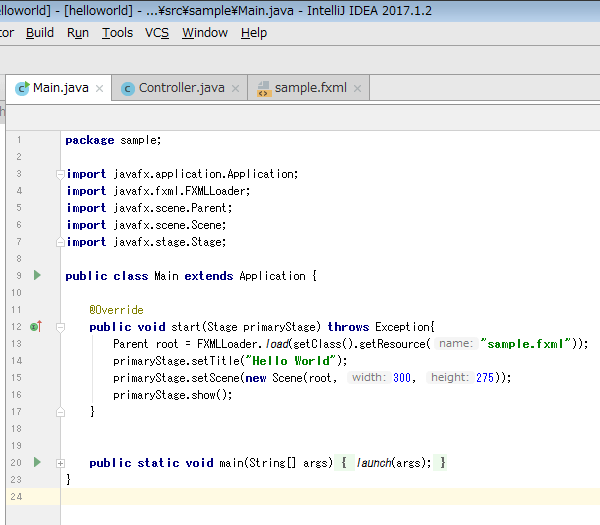Click the Main.java class file icon
600x525 pixels.
pos(22,88)
